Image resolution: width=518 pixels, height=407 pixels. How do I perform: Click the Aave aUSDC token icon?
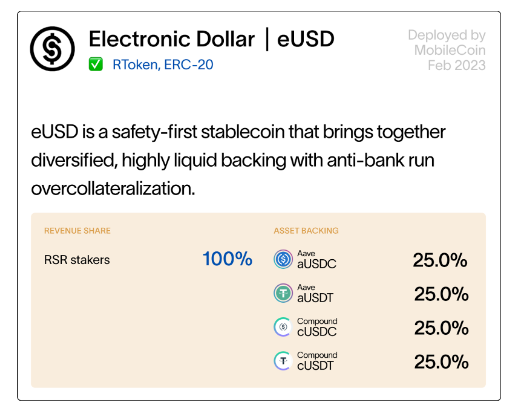point(283,259)
